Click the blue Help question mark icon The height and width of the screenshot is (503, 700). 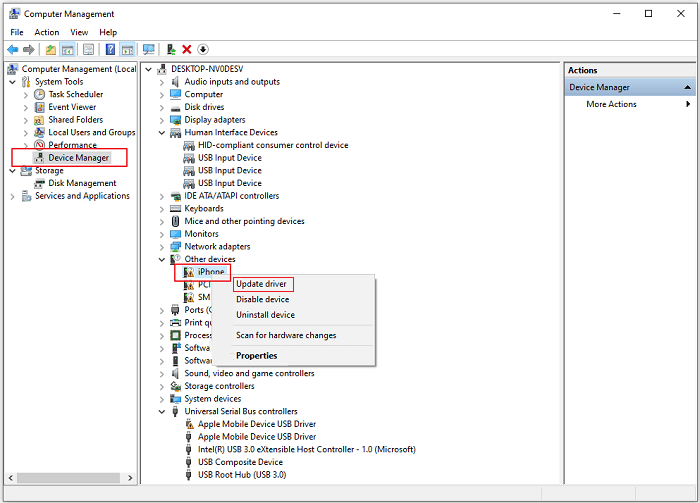coord(110,49)
